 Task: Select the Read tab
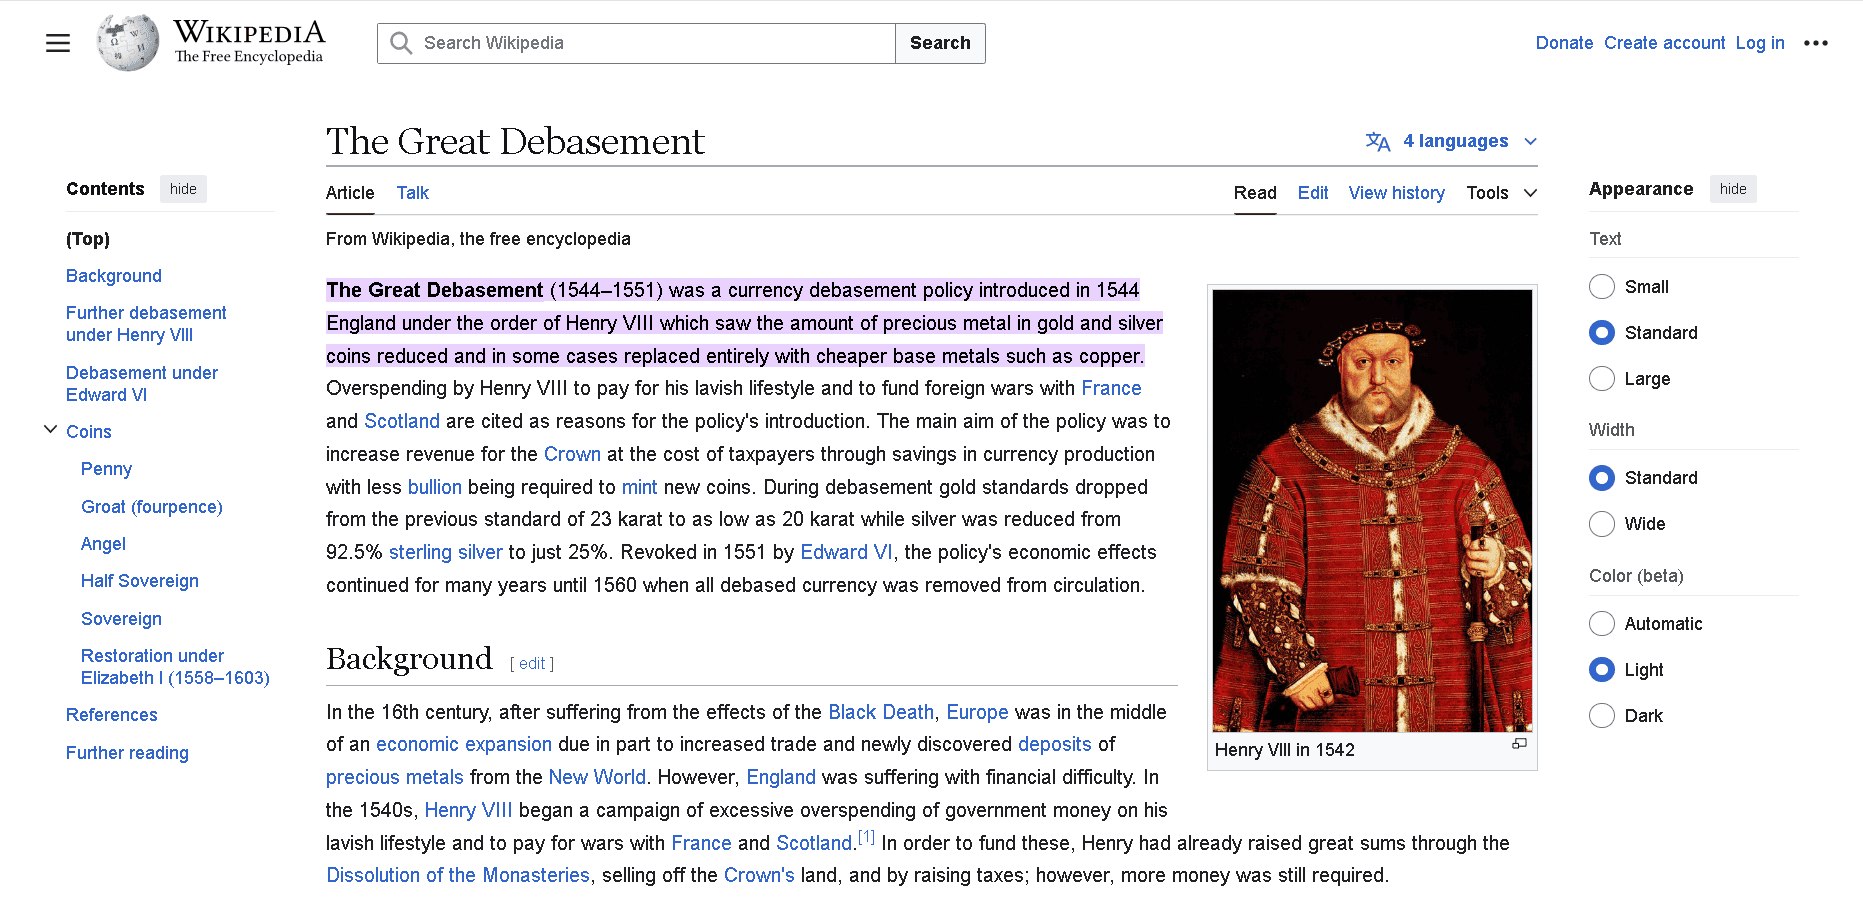pyautogui.click(x=1255, y=193)
